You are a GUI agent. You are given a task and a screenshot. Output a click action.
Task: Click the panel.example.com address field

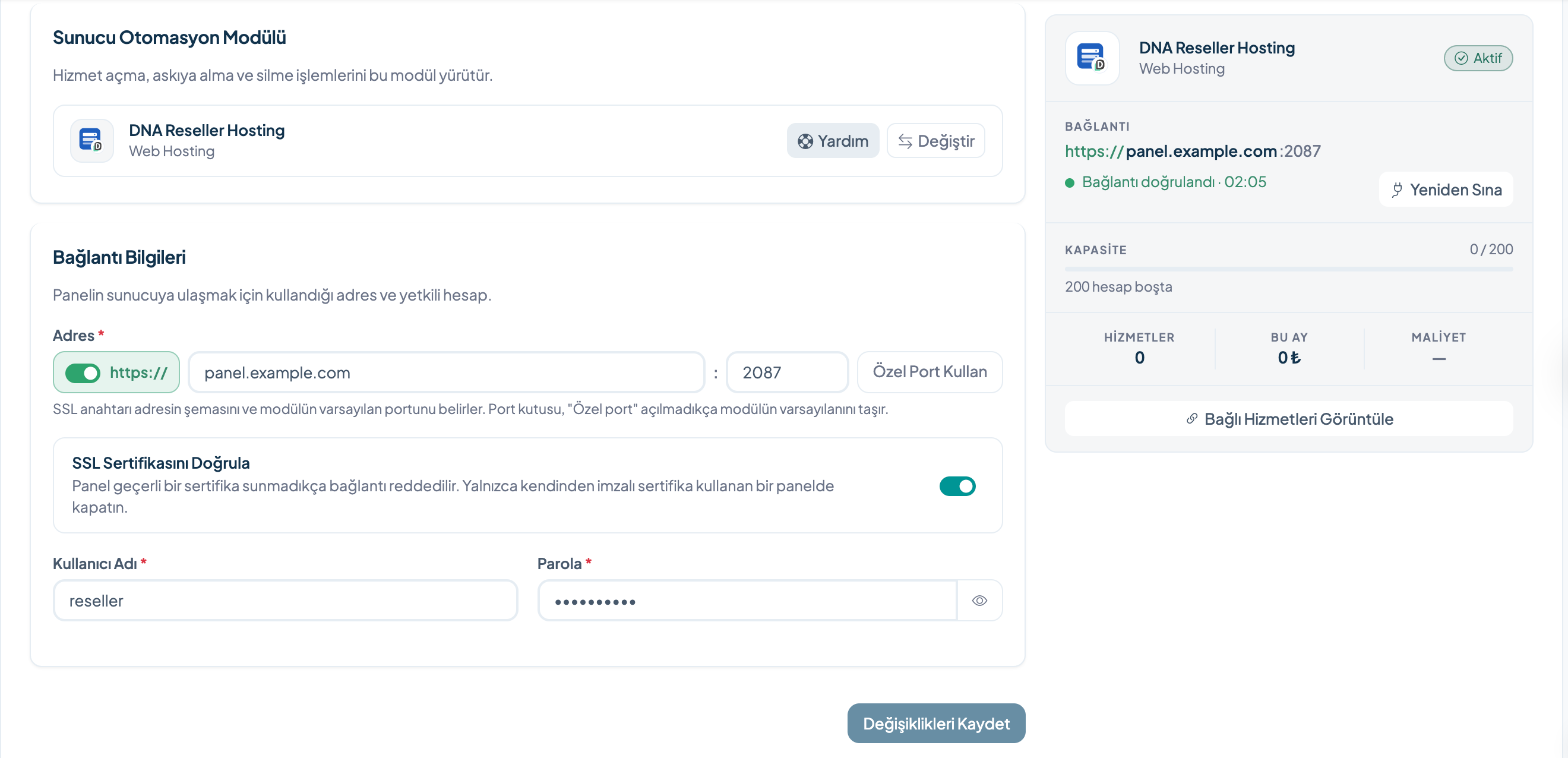(446, 372)
